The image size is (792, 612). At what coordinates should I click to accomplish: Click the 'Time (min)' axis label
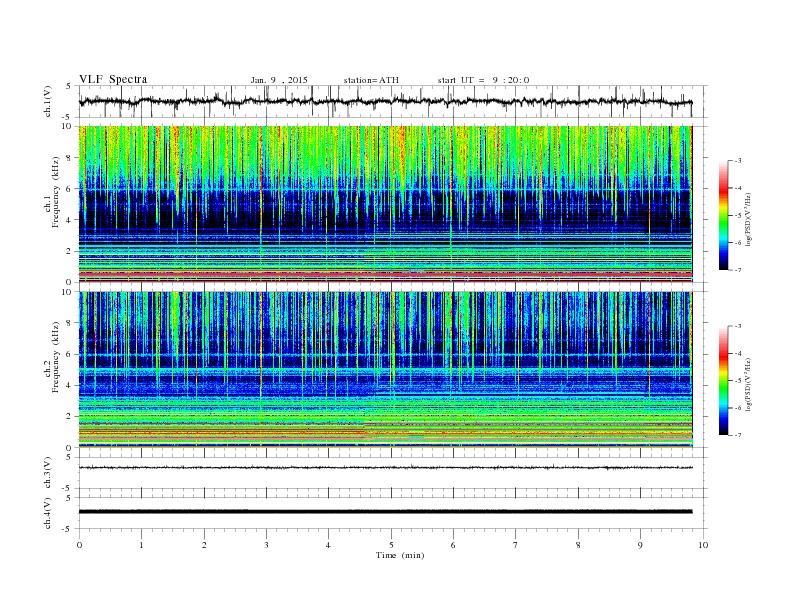[400, 555]
